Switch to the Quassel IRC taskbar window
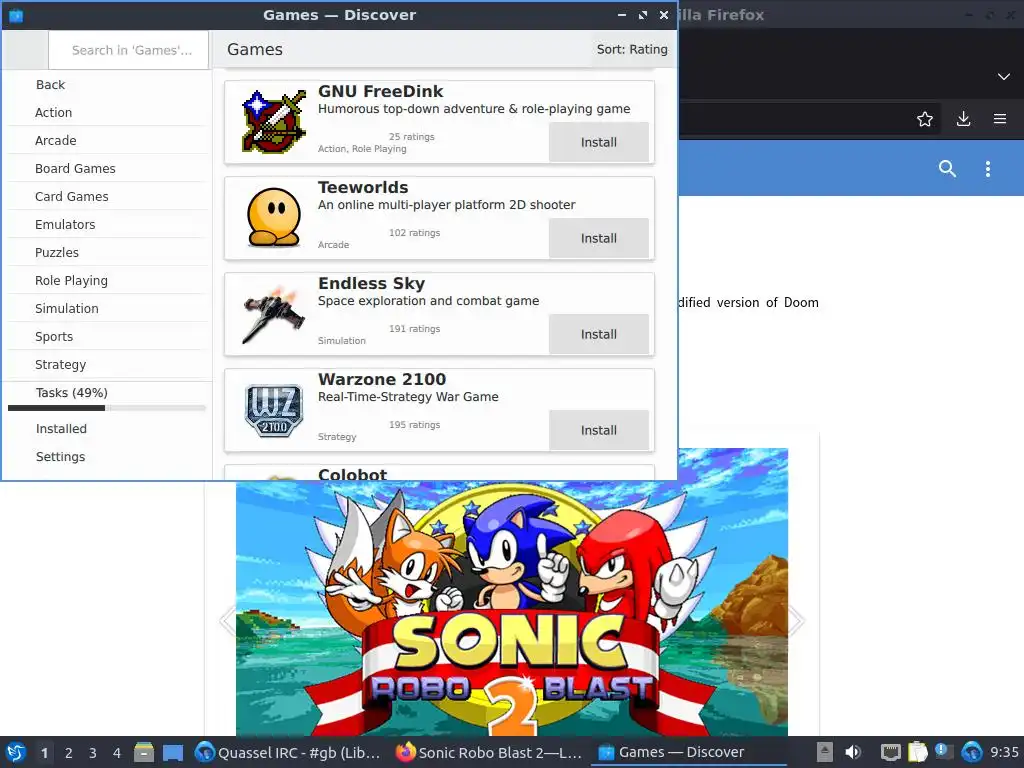This screenshot has height=768, width=1024. [x=289, y=752]
